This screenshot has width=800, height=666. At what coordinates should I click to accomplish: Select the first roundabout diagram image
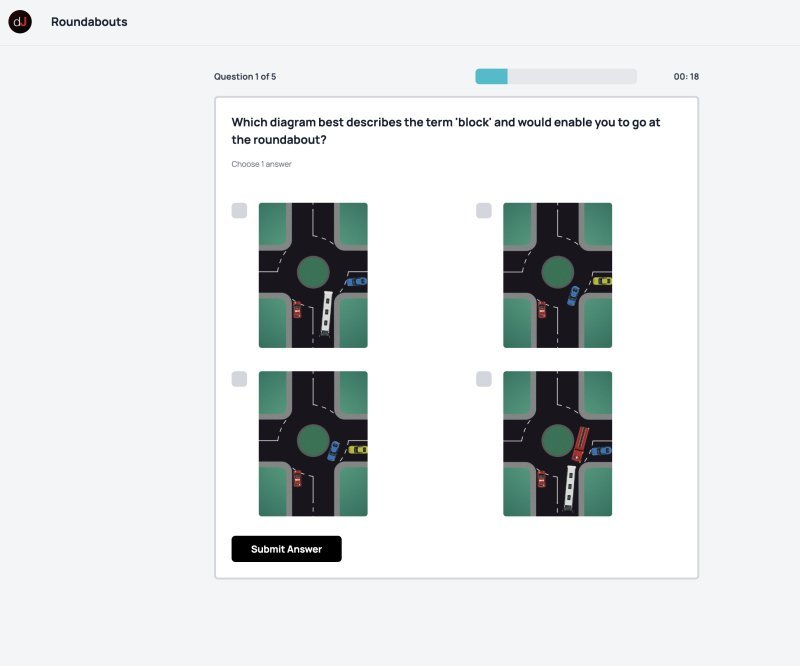click(x=313, y=275)
